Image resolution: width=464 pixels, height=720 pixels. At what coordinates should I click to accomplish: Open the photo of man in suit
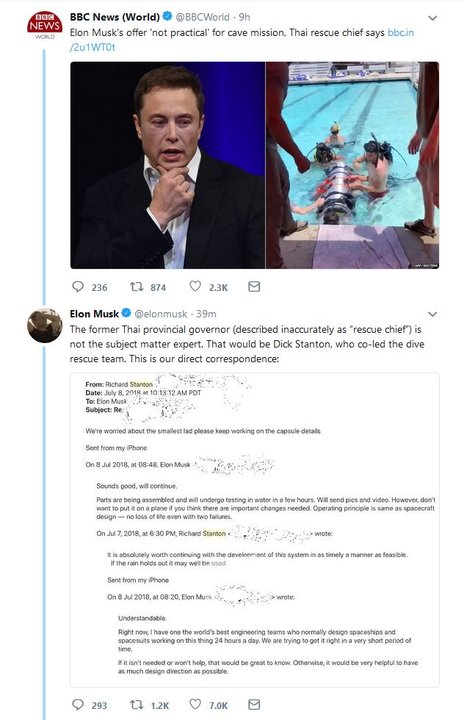click(168, 165)
